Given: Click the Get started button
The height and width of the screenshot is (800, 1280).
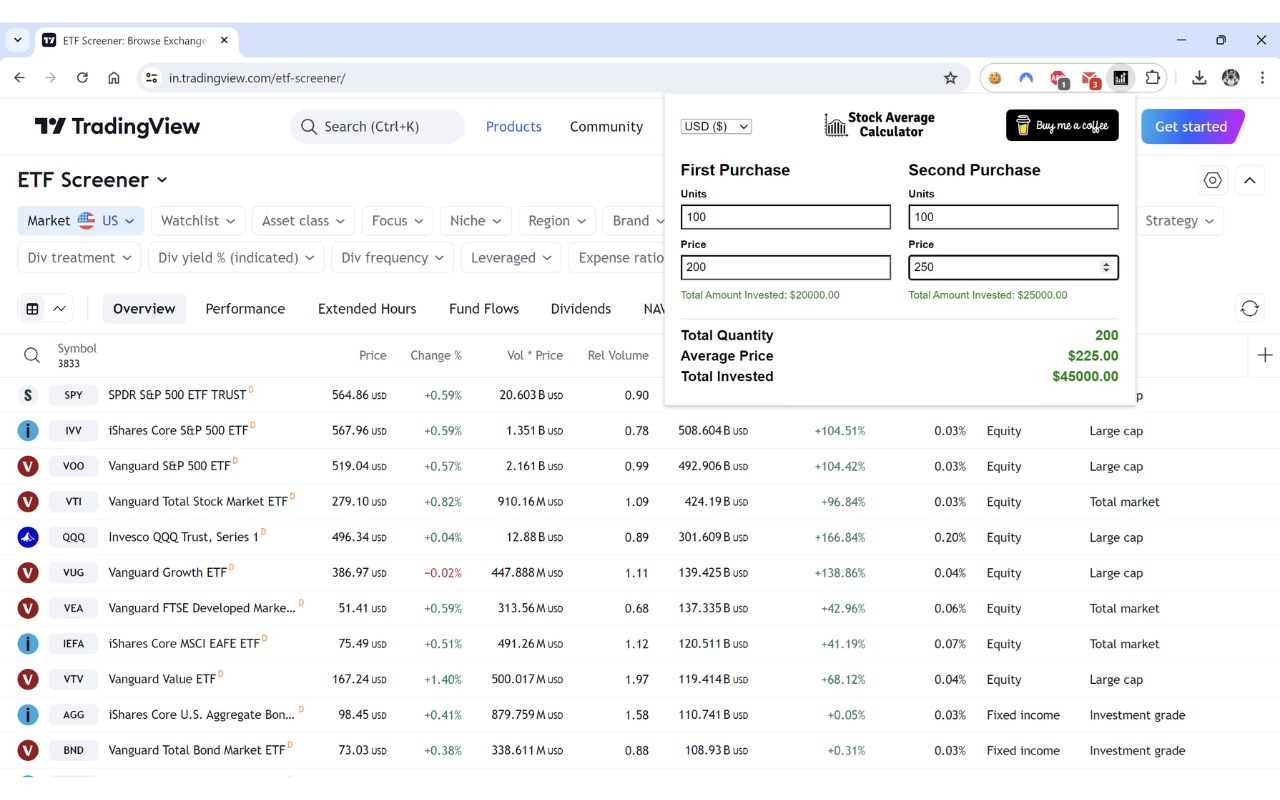Looking at the screenshot, I should [1190, 127].
